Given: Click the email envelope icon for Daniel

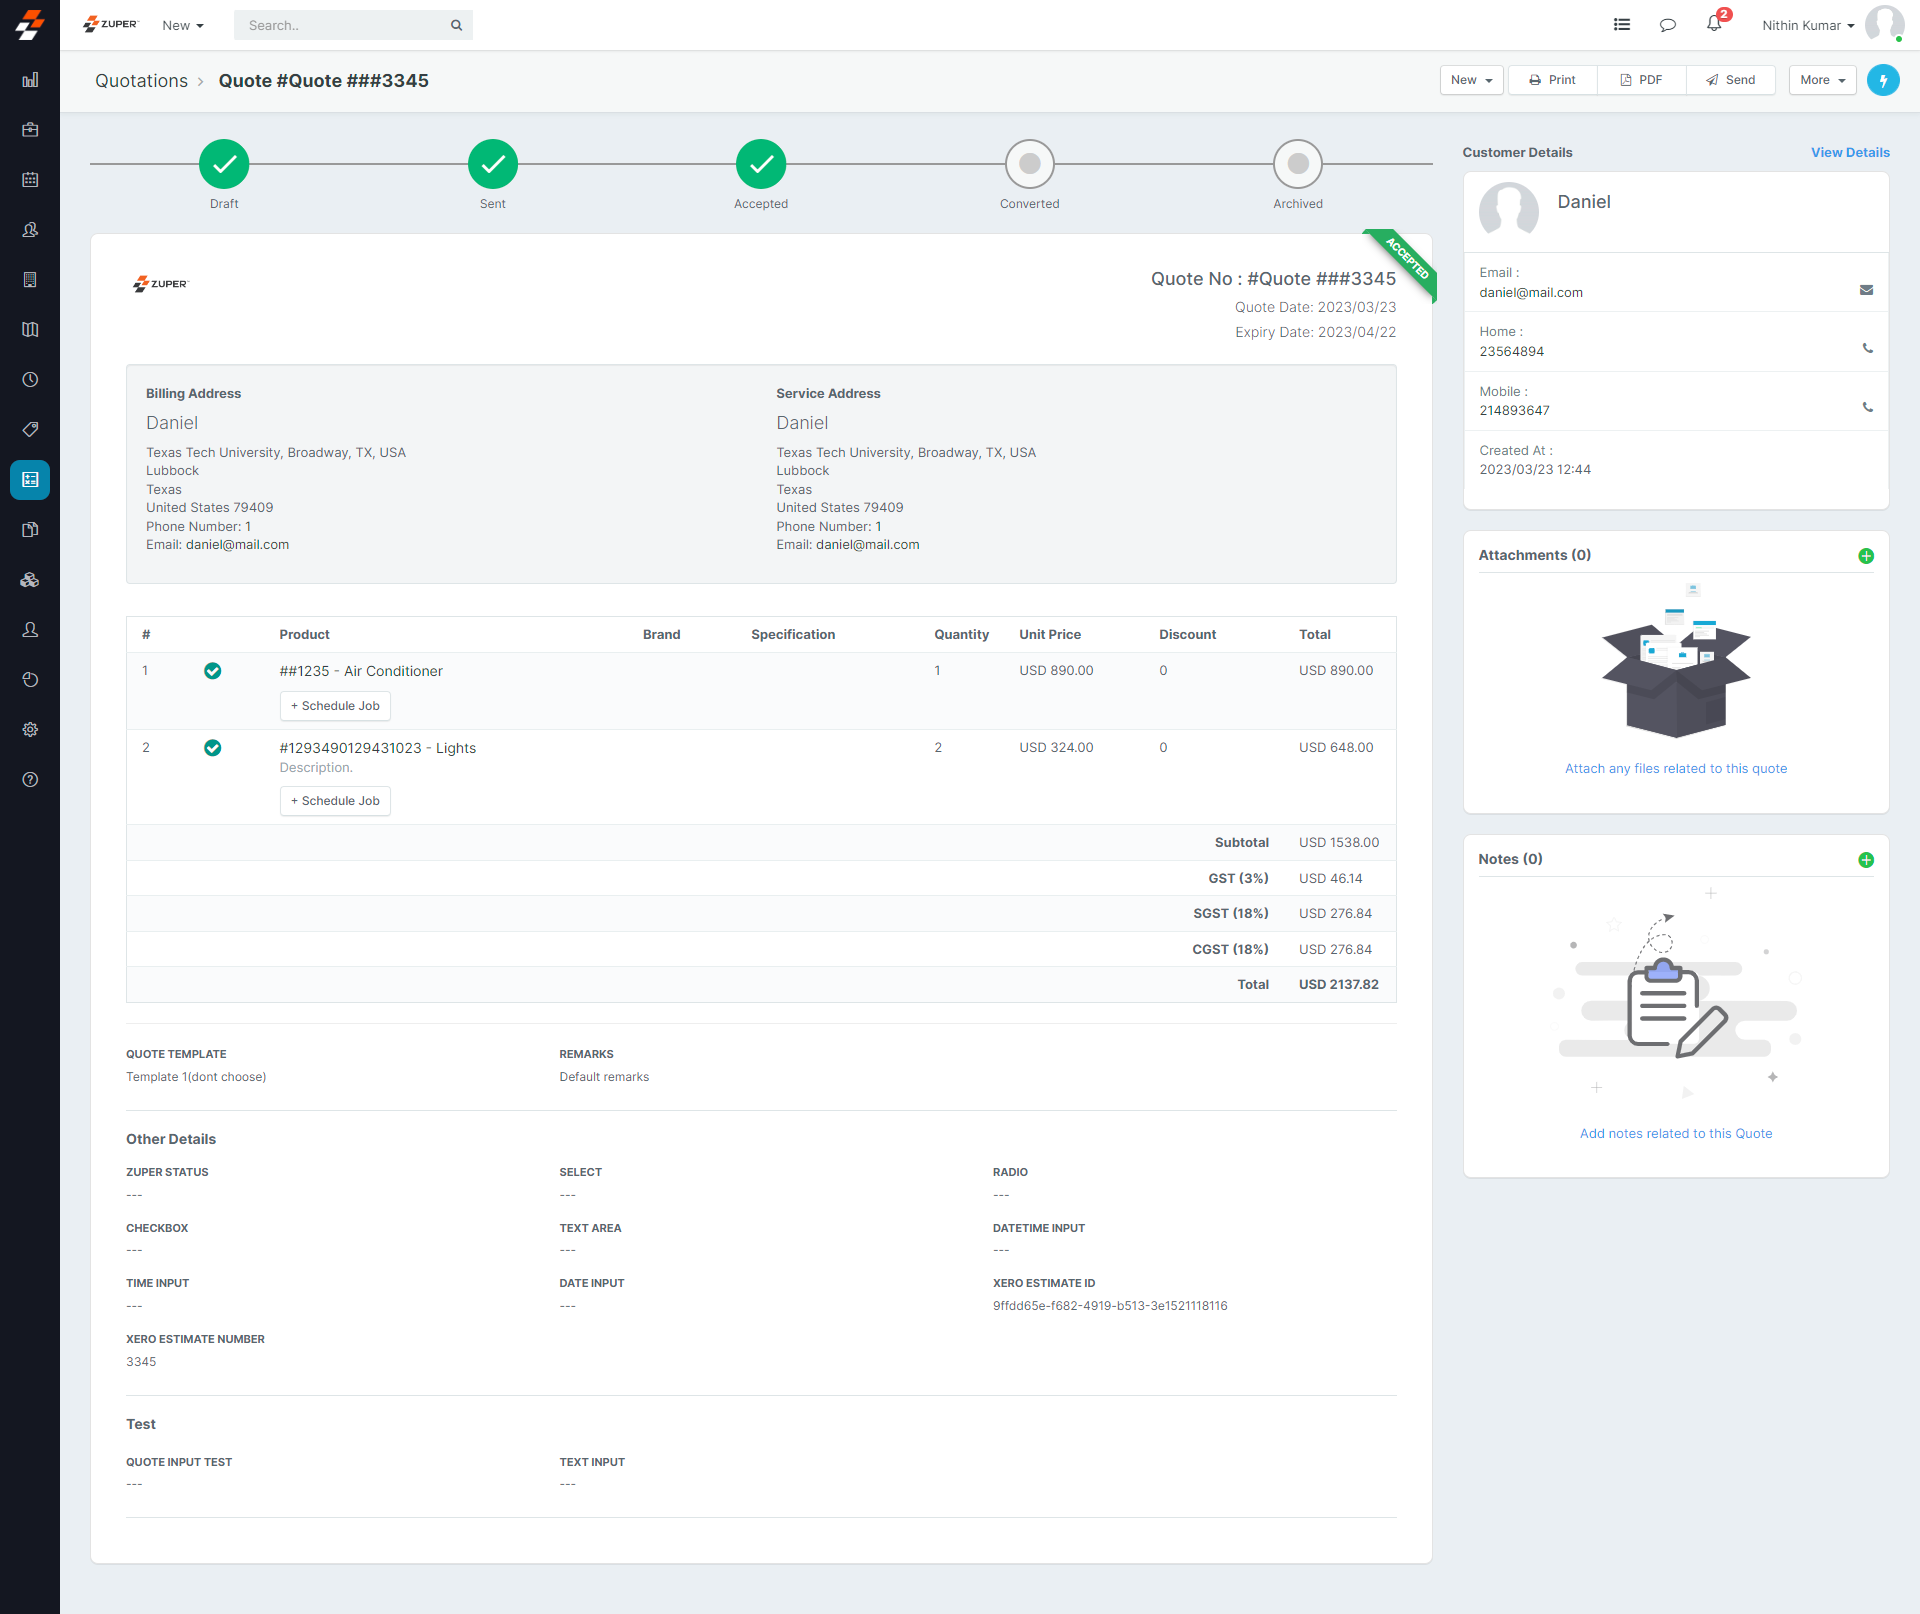Looking at the screenshot, I should pyautogui.click(x=1866, y=290).
